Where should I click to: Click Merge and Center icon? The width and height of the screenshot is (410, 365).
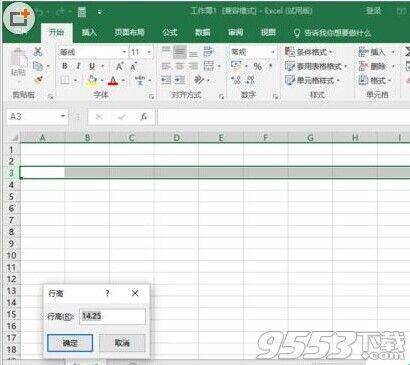(209, 66)
